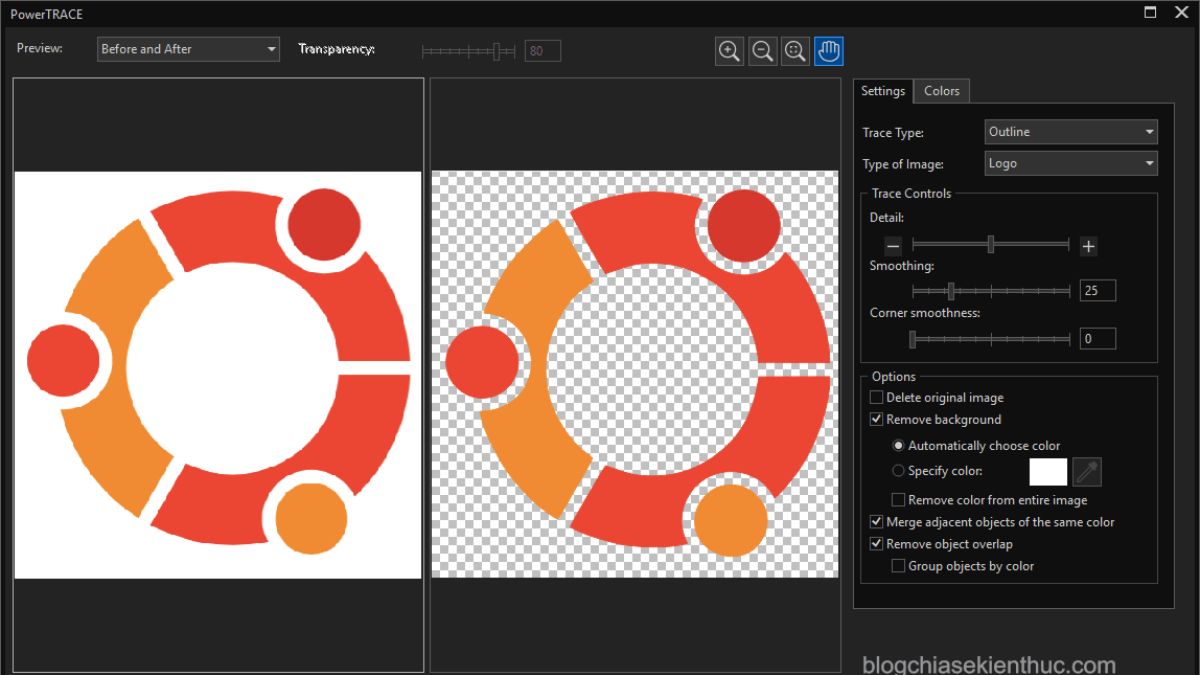Click the Zoom Out magnifier icon
The width and height of the screenshot is (1200, 675).
(x=763, y=51)
